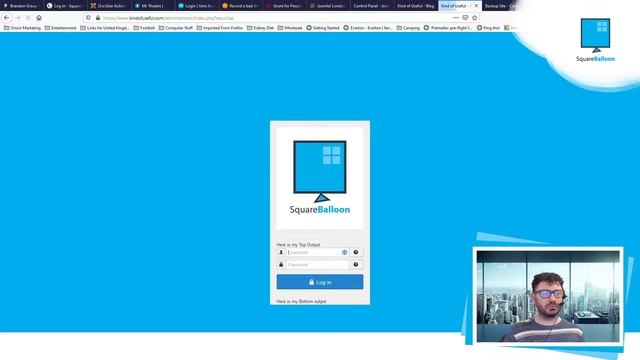Click the SquareBalloon logo in top-right cloud
Image resolution: width=640 pixels, height=360 pixels.
[x=596, y=40]
